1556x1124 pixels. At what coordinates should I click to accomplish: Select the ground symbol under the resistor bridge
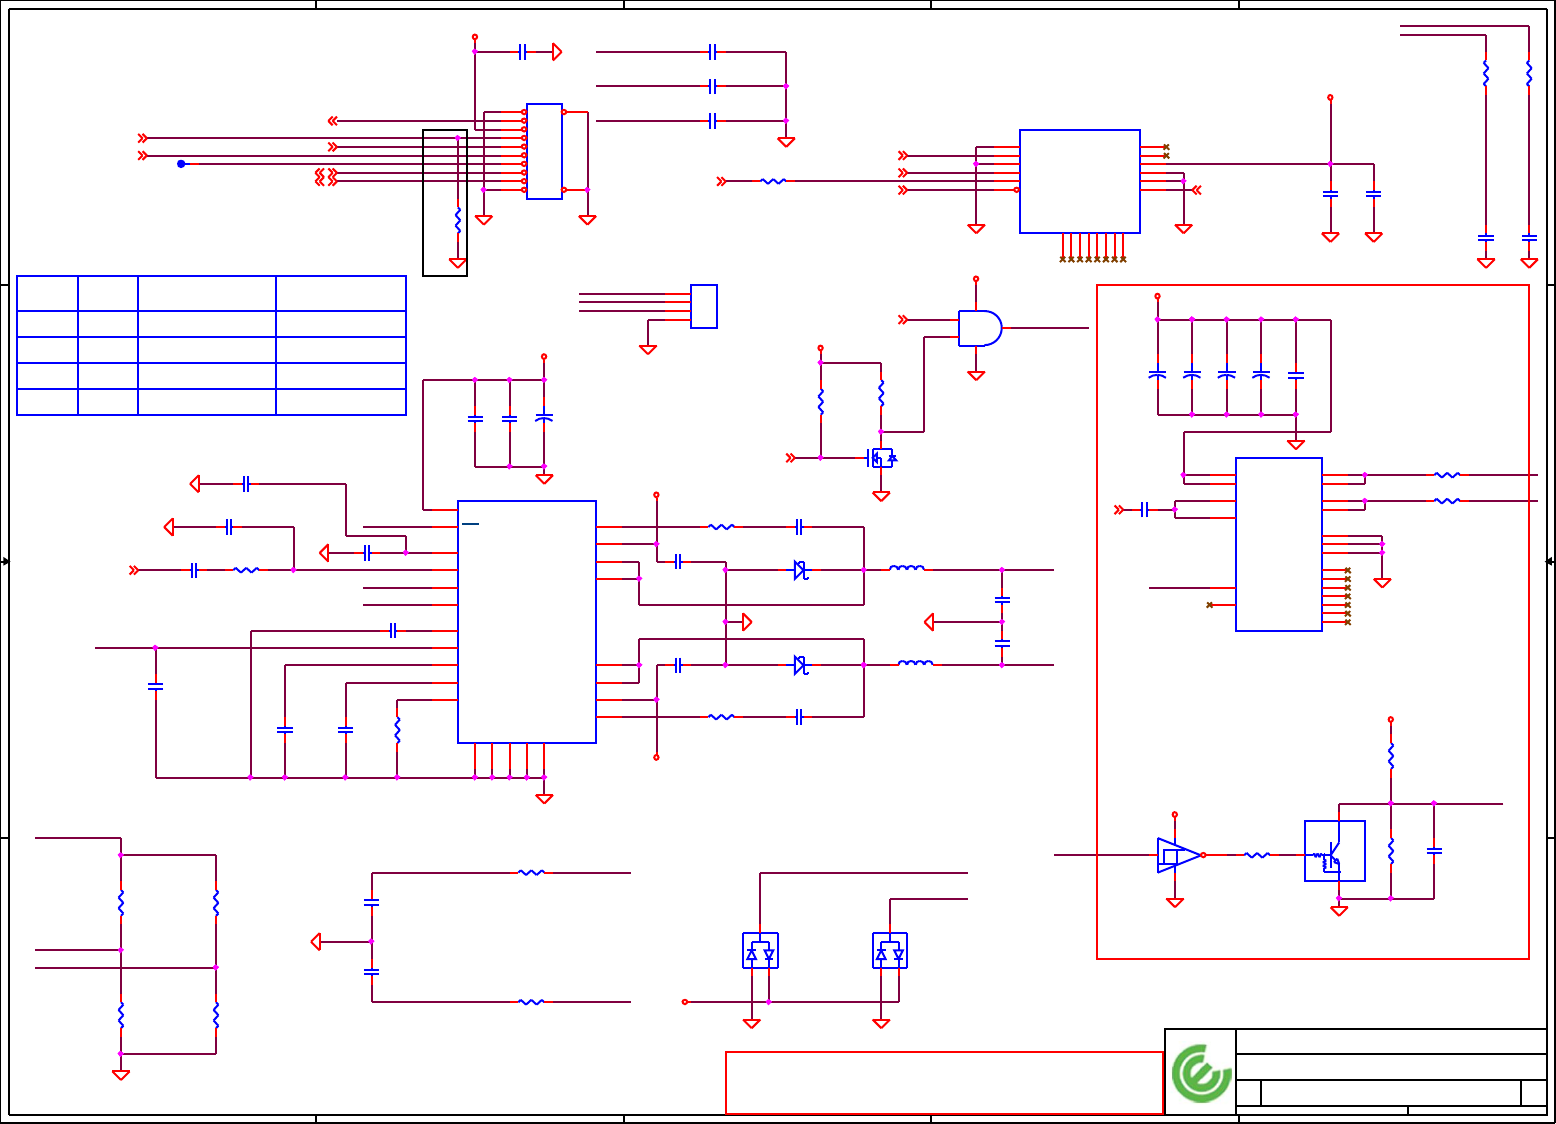(x=121, y=1075)
